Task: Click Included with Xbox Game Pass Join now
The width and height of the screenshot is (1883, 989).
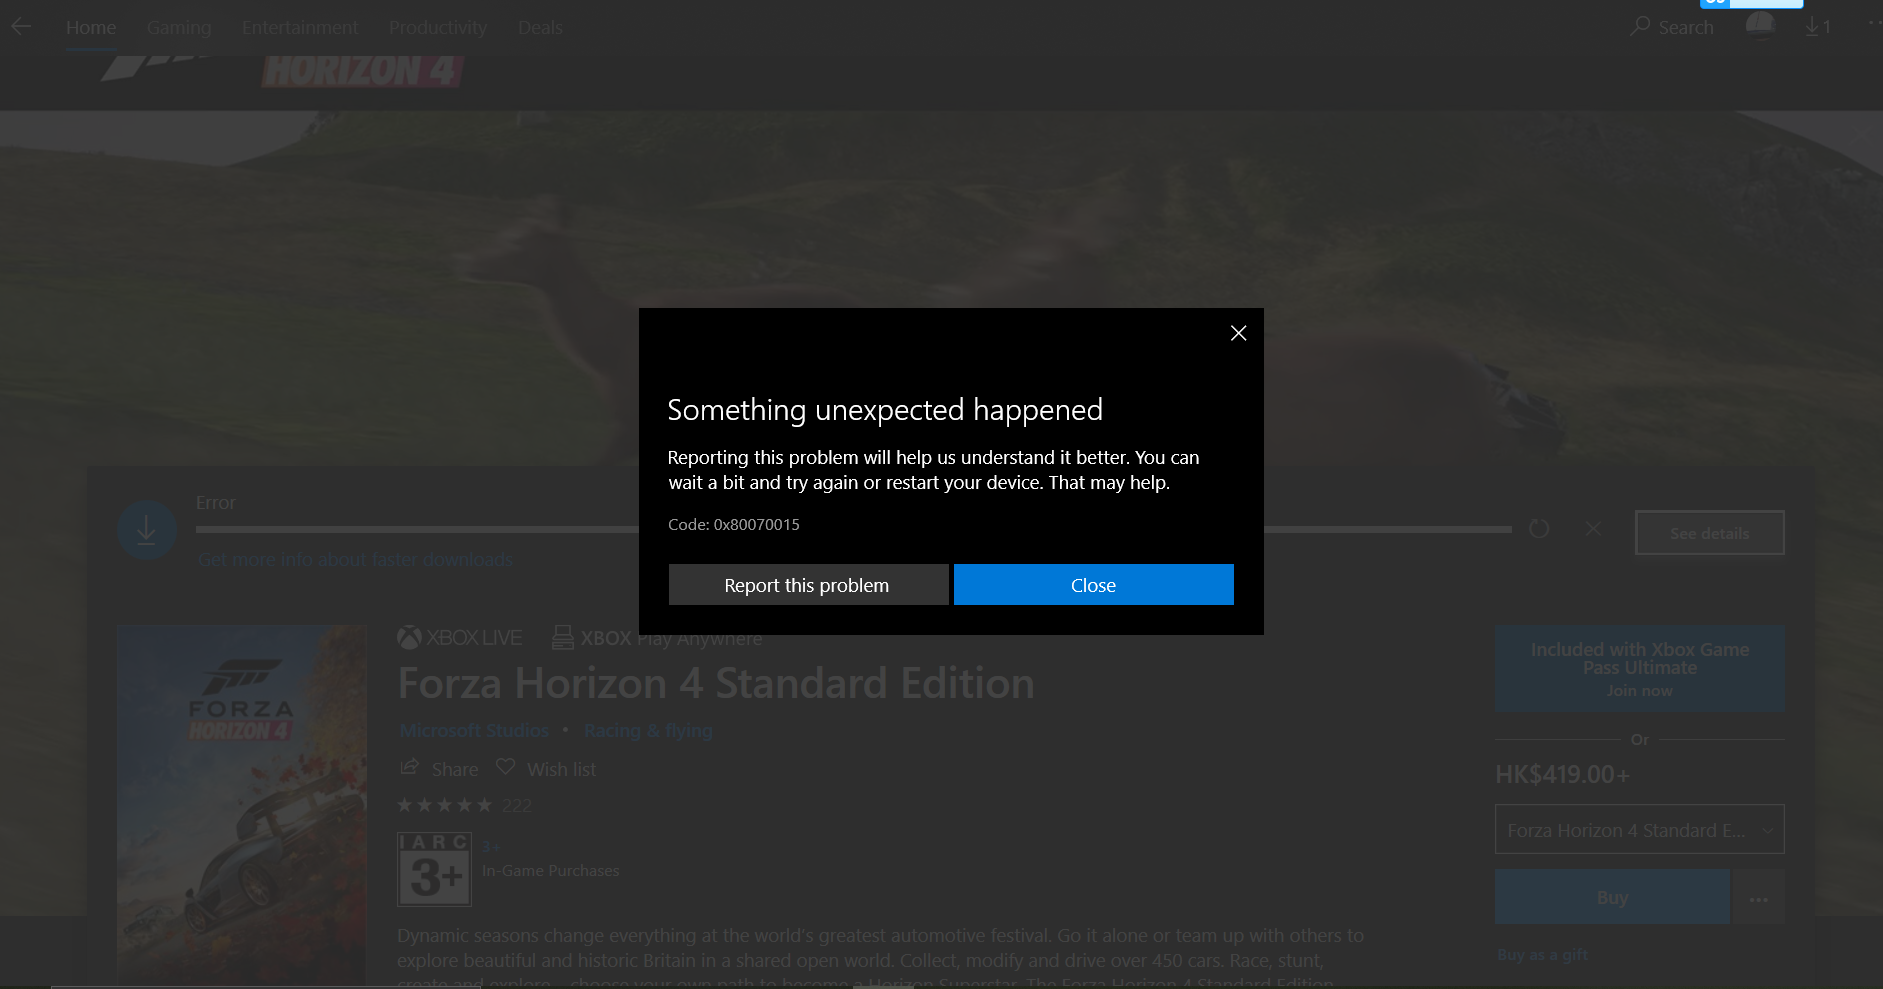Action: [x=1639, y=669]
